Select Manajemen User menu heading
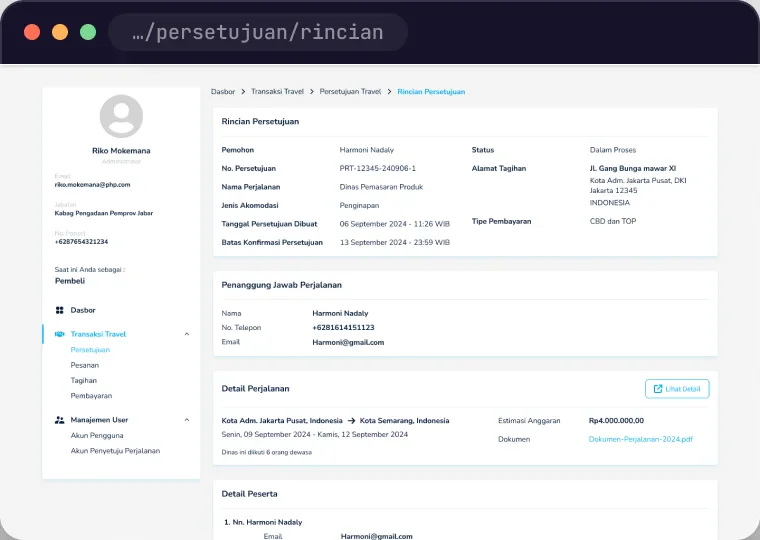Image resolution: width=760 pixels, height=540 pixels. pyautogui.click(x=99, y=420)
